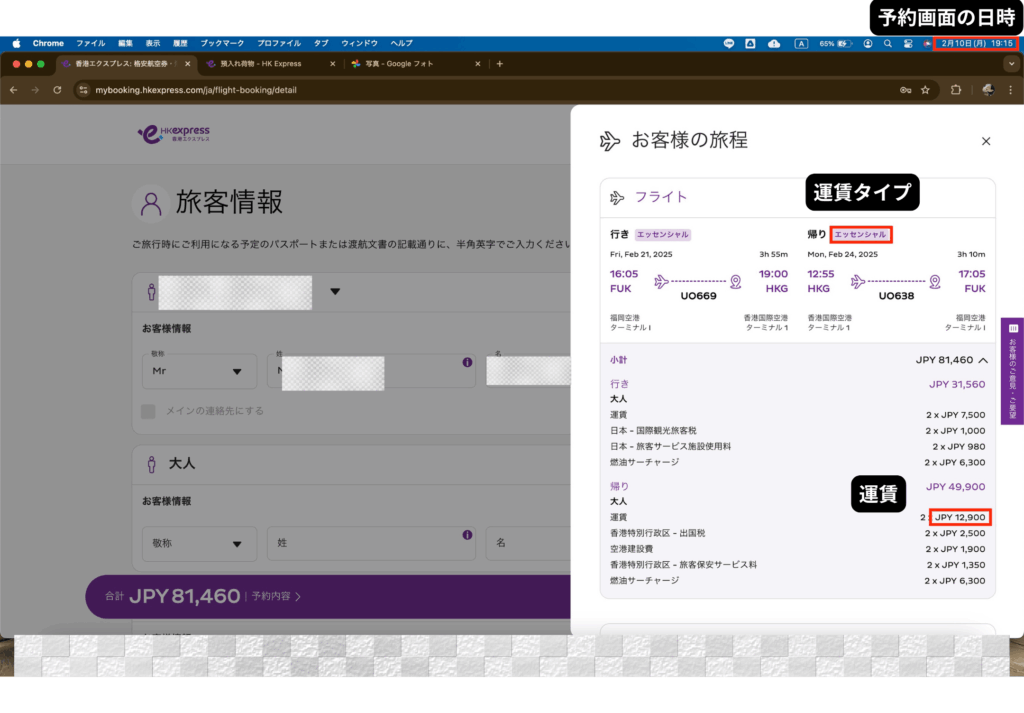This screenshot has height=713, width=1024.
Task: Open the お客様のご意見・ご要望 feedback side tab
Action: pos(1012,370)
